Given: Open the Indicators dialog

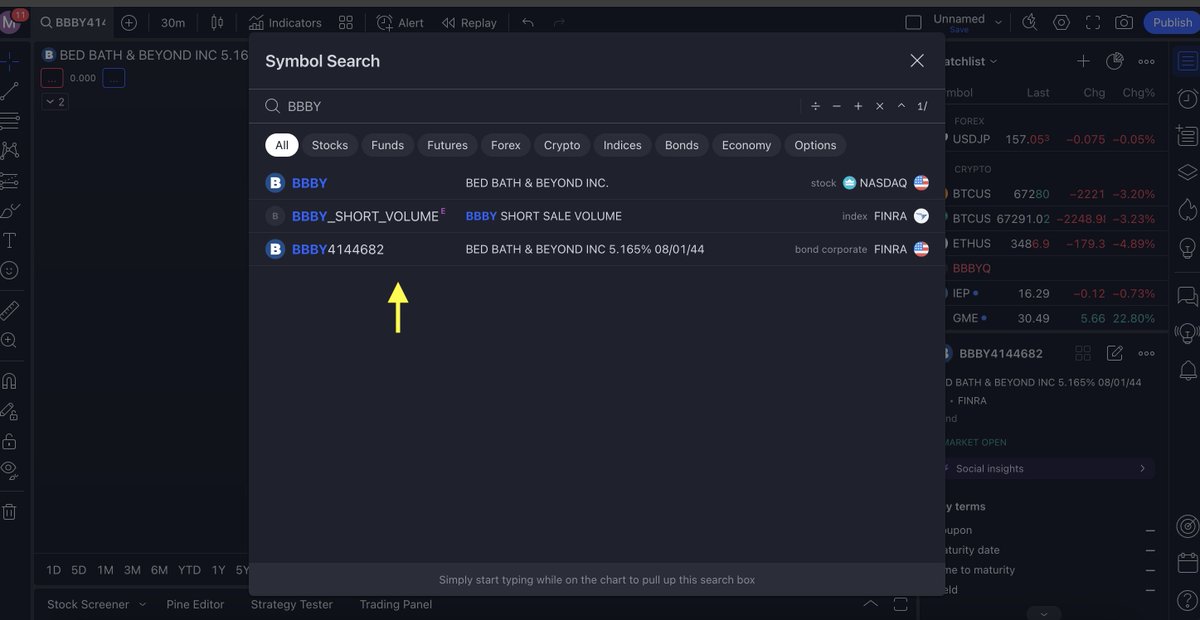Looking at the screenshot, I should 285,22.
